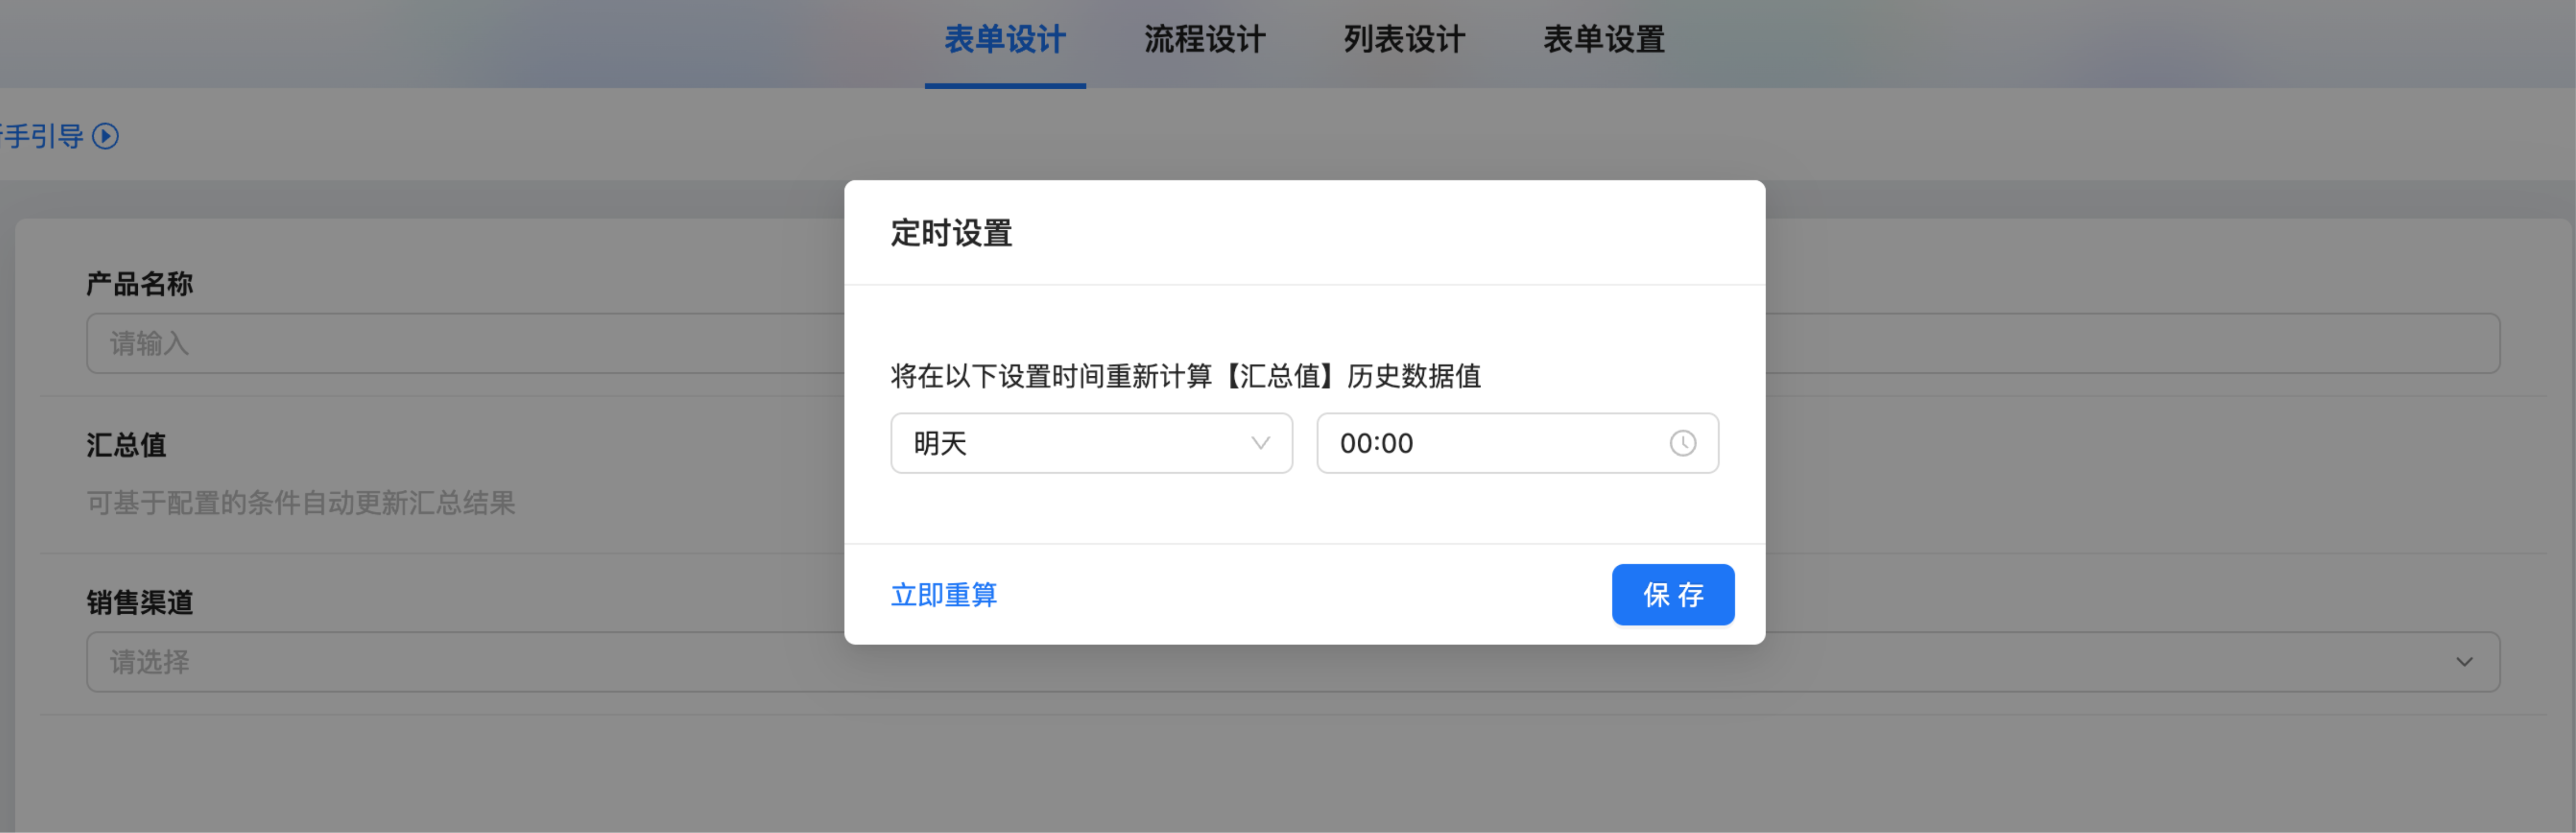Image resolution: width=2576 pixels, height=833 pixels.
Task: Open the 明天 day selector
Action: click(x=1091, y=443)
